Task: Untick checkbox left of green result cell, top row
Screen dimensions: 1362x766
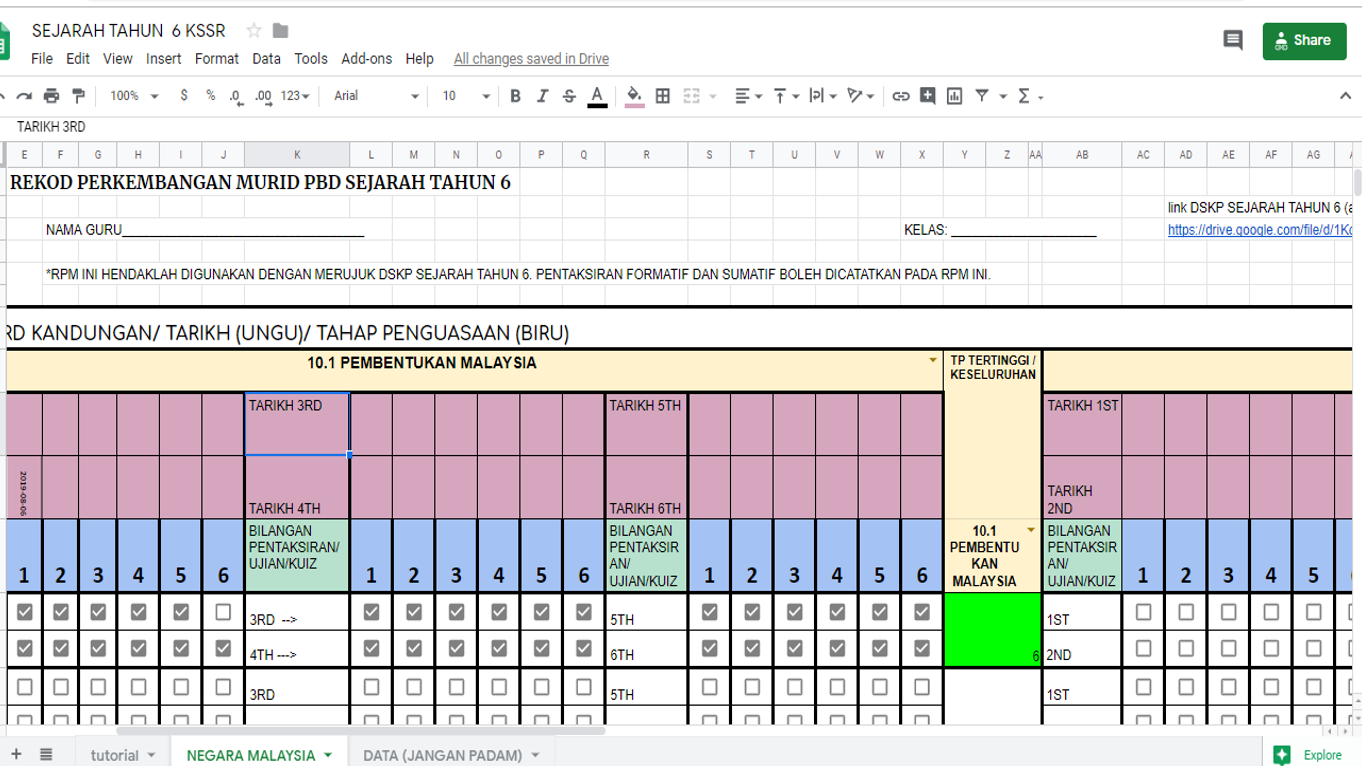Action: click(922, 612)
